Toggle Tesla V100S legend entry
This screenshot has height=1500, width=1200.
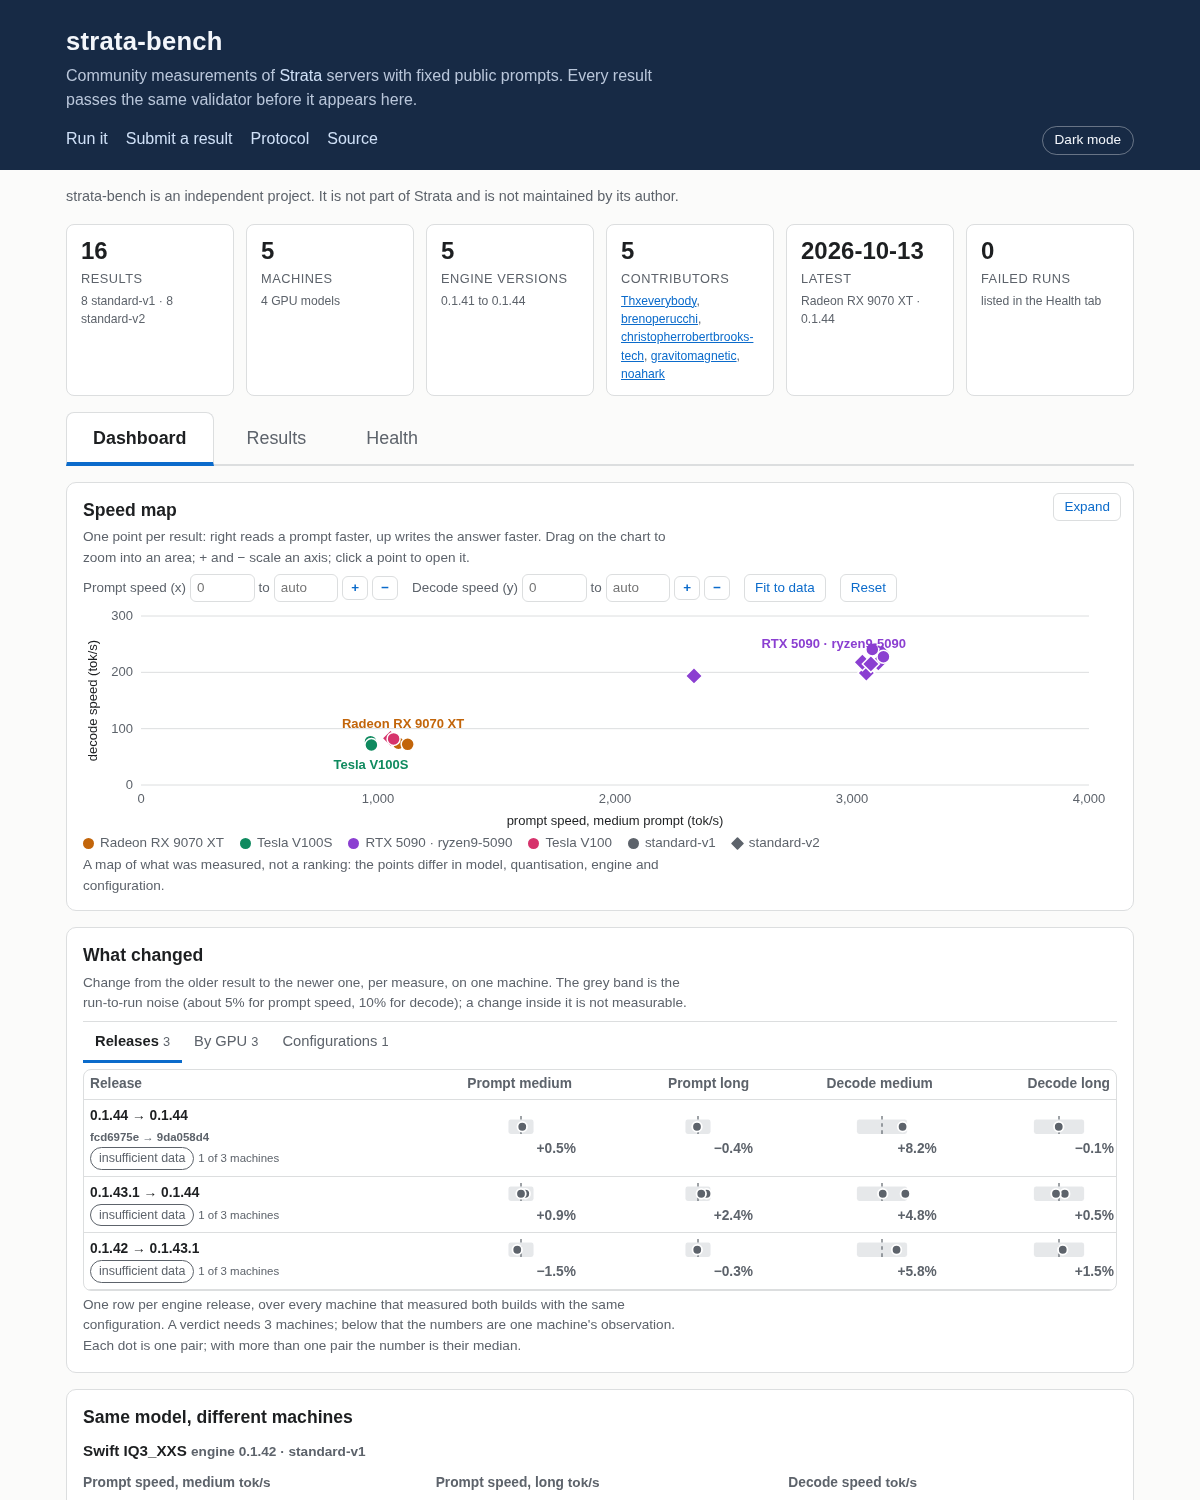click(x=286, y=843)
